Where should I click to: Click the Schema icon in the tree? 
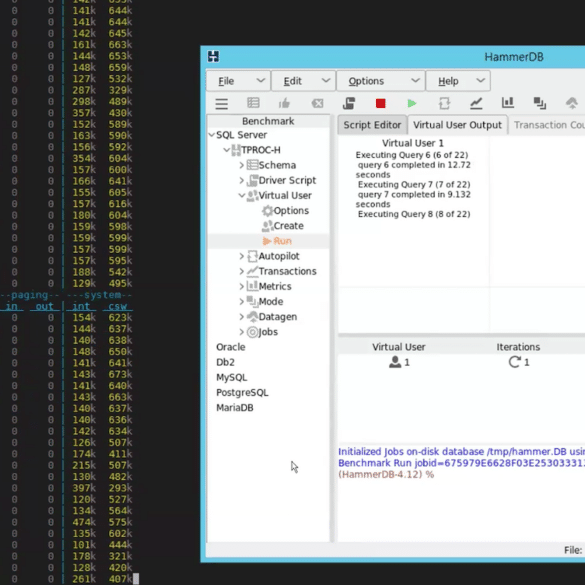(x=253, y=165)
